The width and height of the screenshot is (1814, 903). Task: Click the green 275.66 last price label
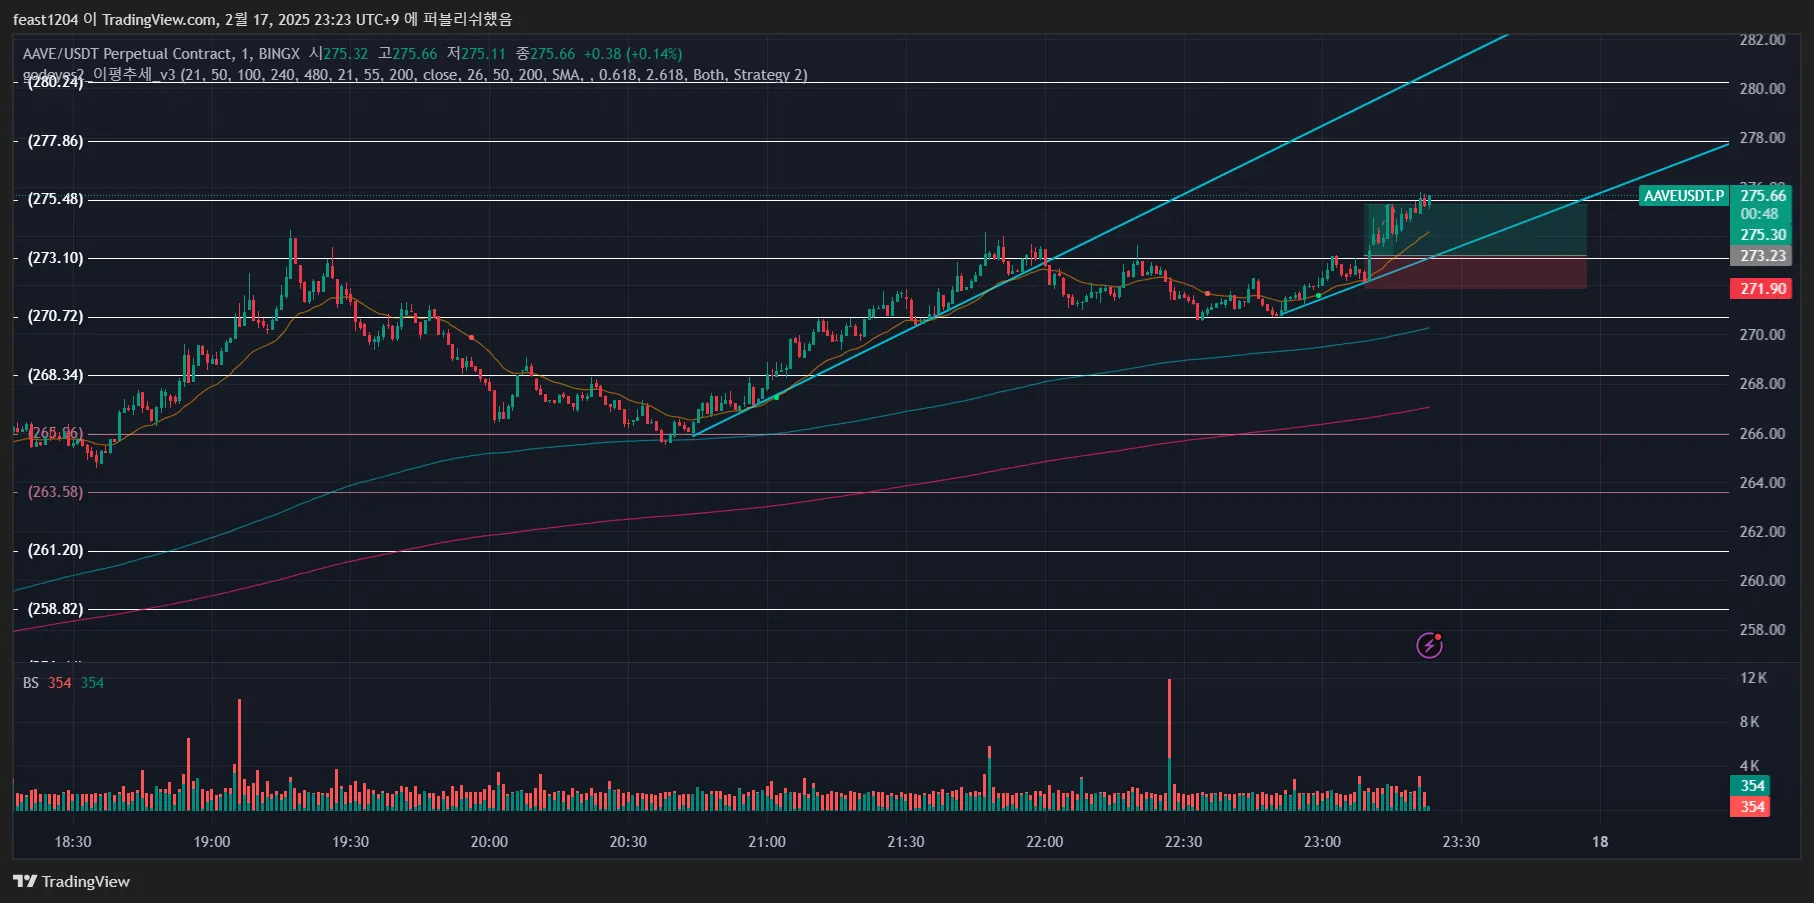pos(1762,196)
